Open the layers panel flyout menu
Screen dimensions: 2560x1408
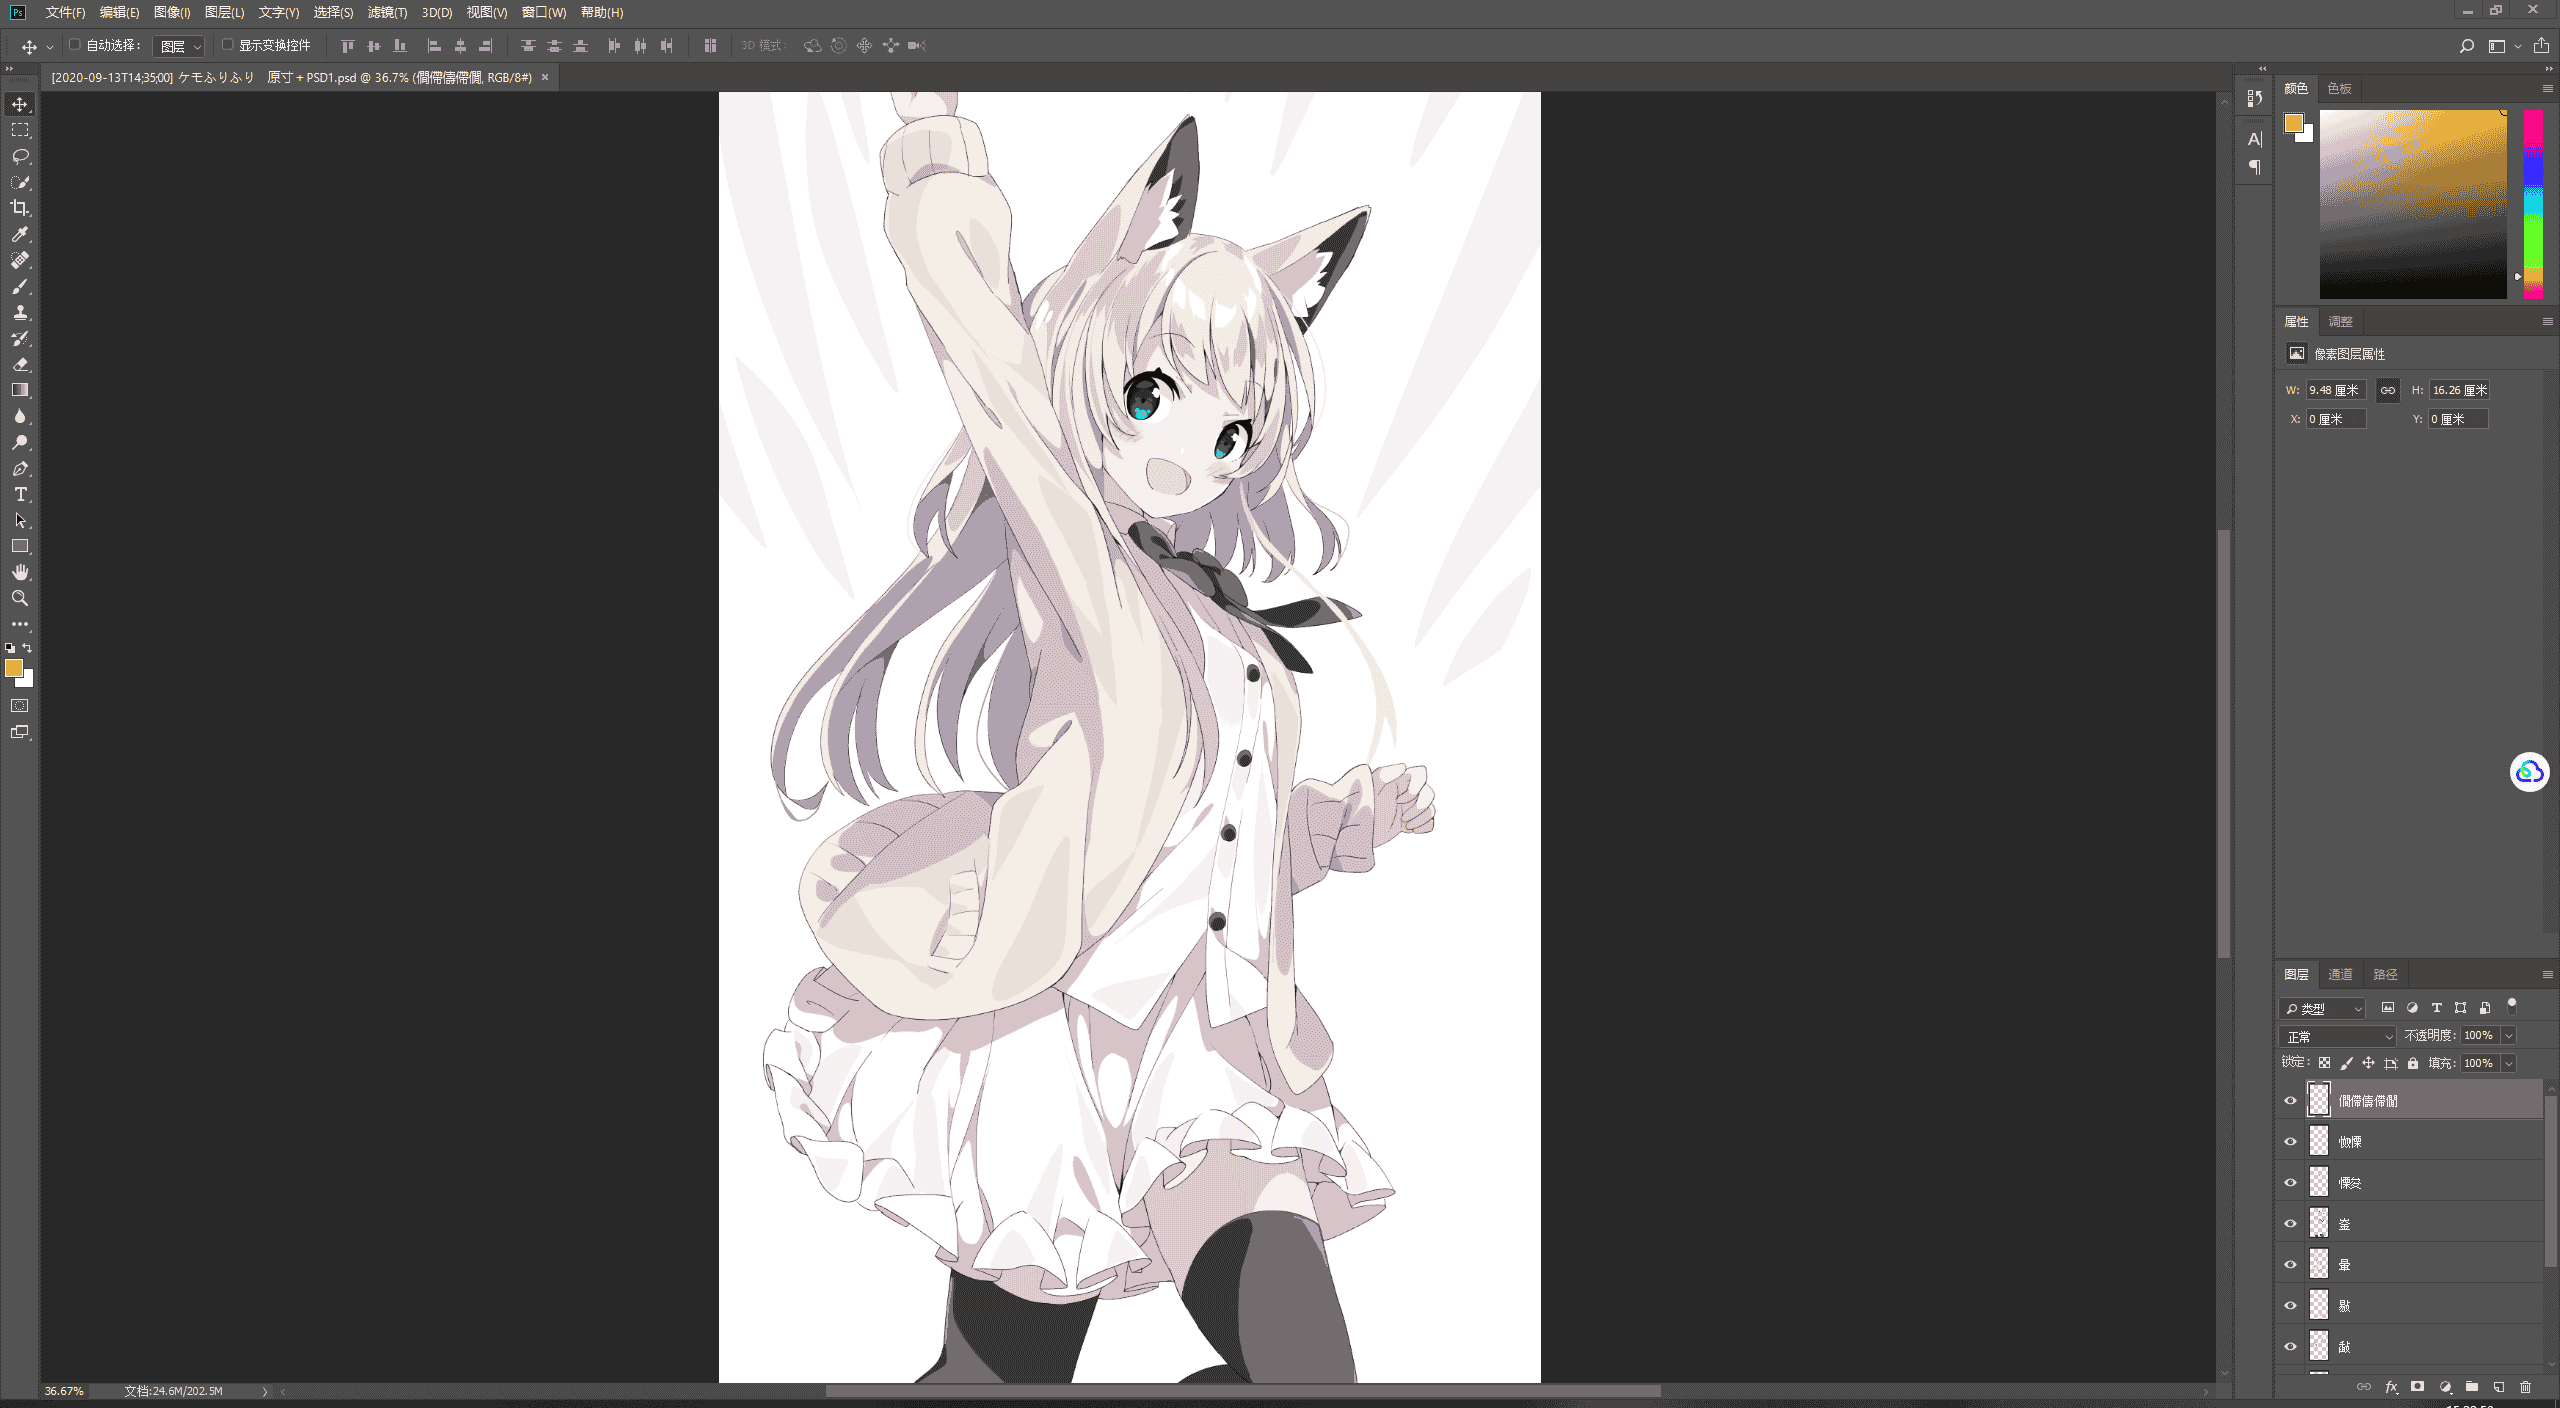(x=2547, y=974)
